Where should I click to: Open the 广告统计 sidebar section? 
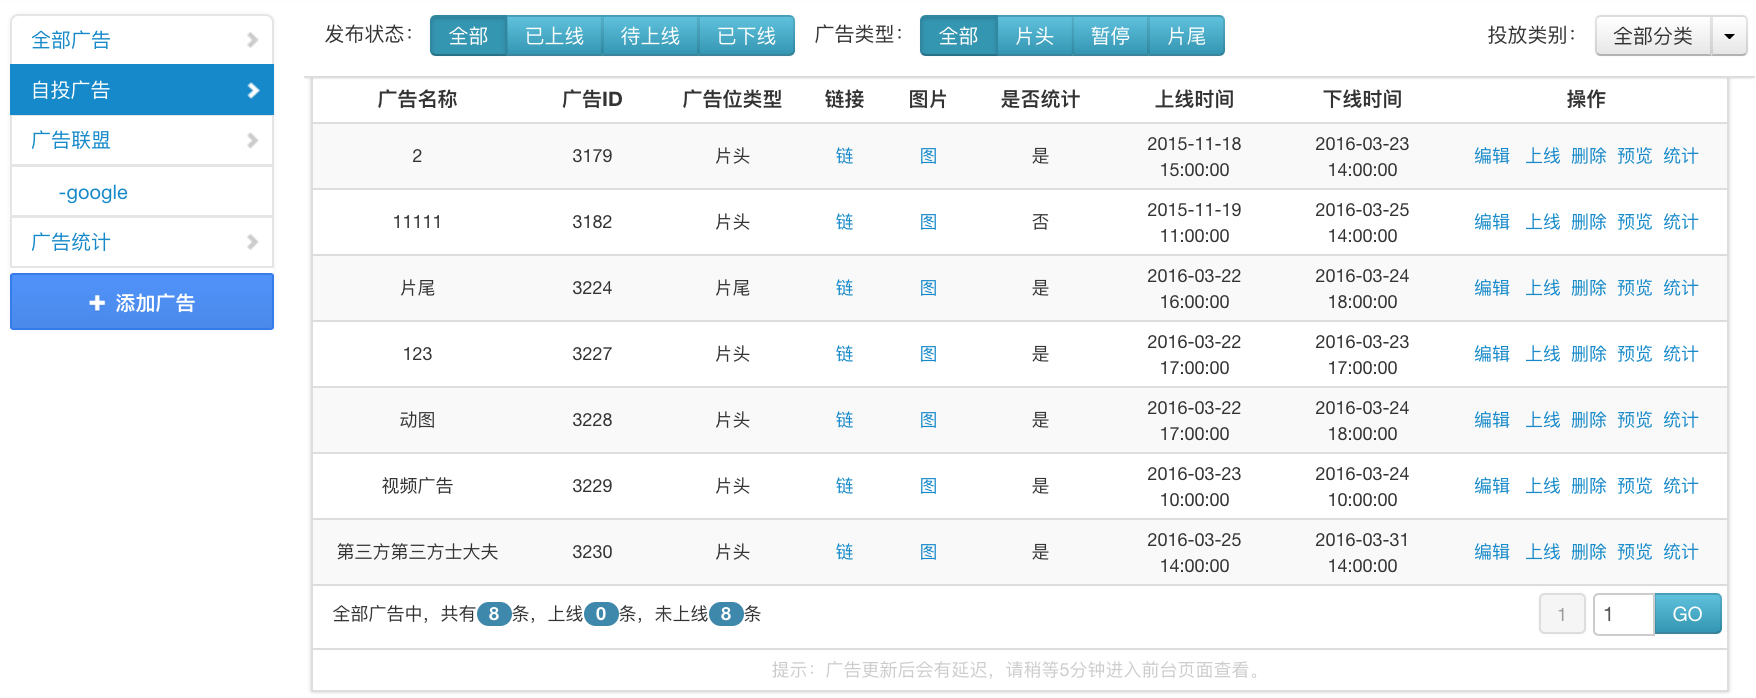coord(142,242)
